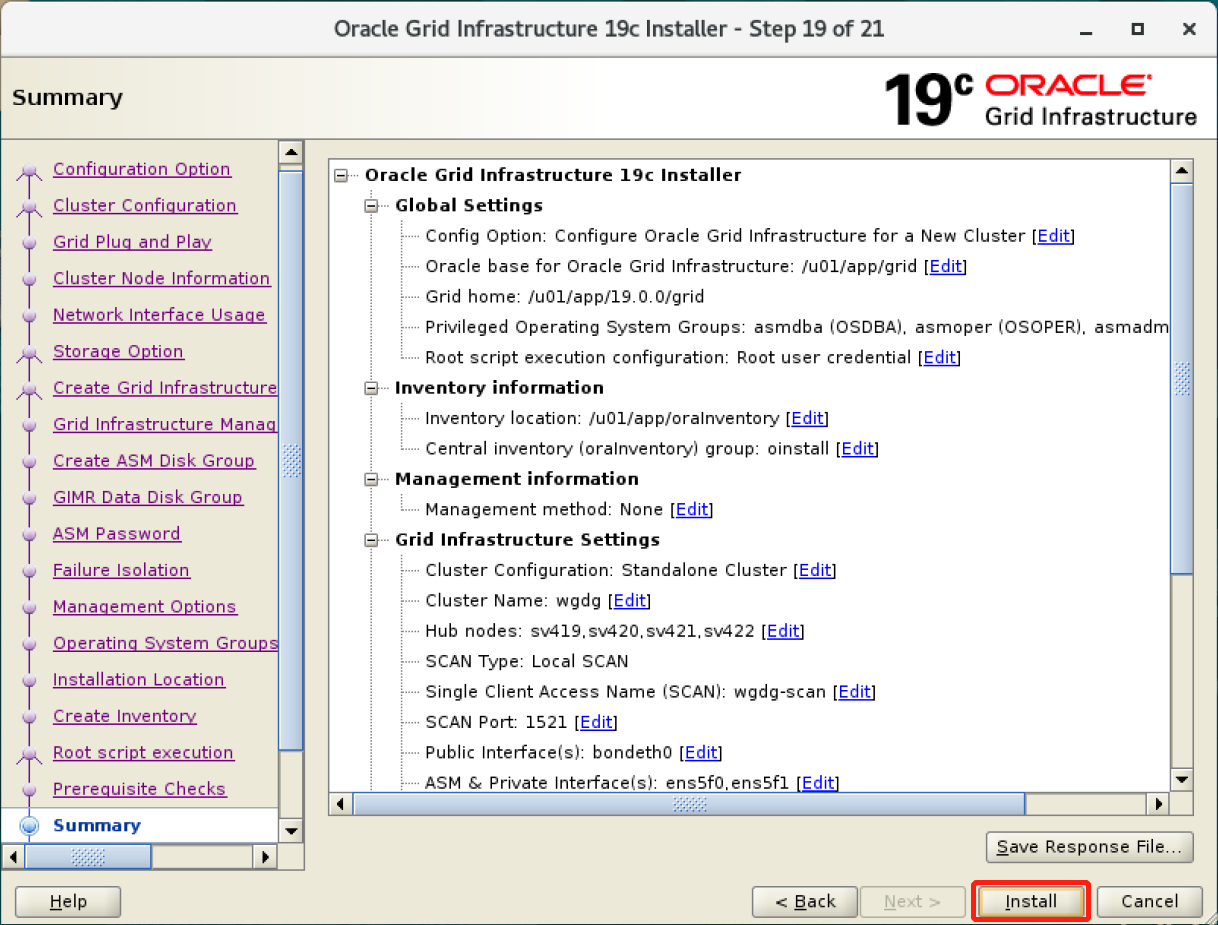This screenshot has height=925, width=1218.
Task: Open Grid Infrastructure Management step link
Action: coord(165,424)
